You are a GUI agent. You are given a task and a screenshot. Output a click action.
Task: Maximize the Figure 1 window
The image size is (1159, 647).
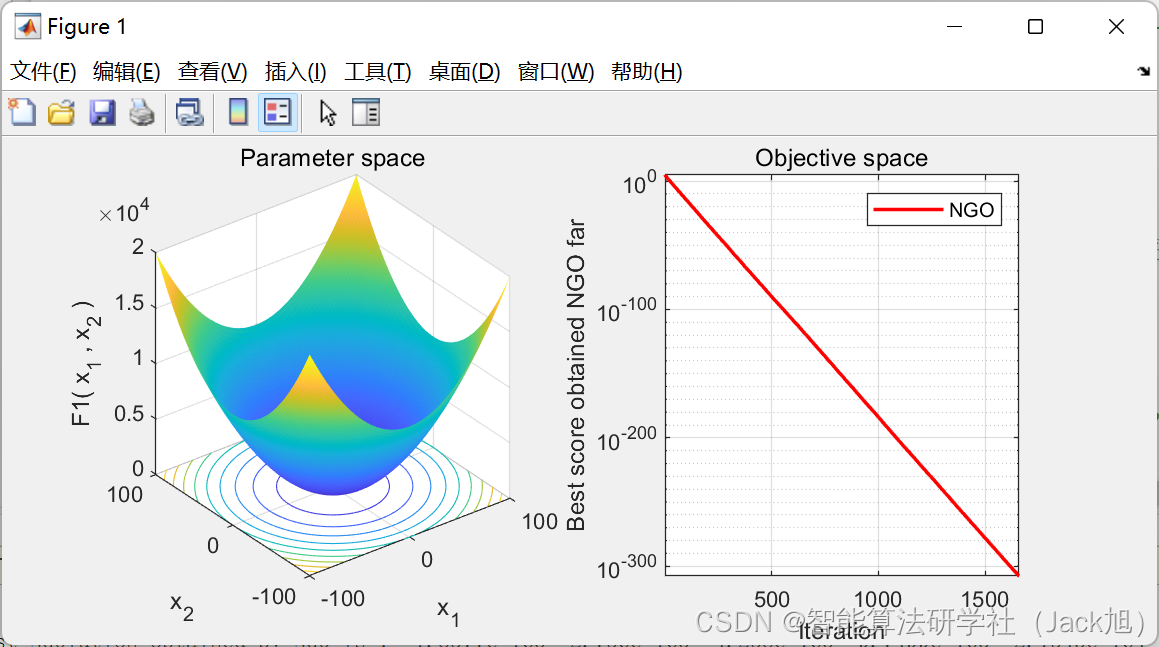(1036, 27)
